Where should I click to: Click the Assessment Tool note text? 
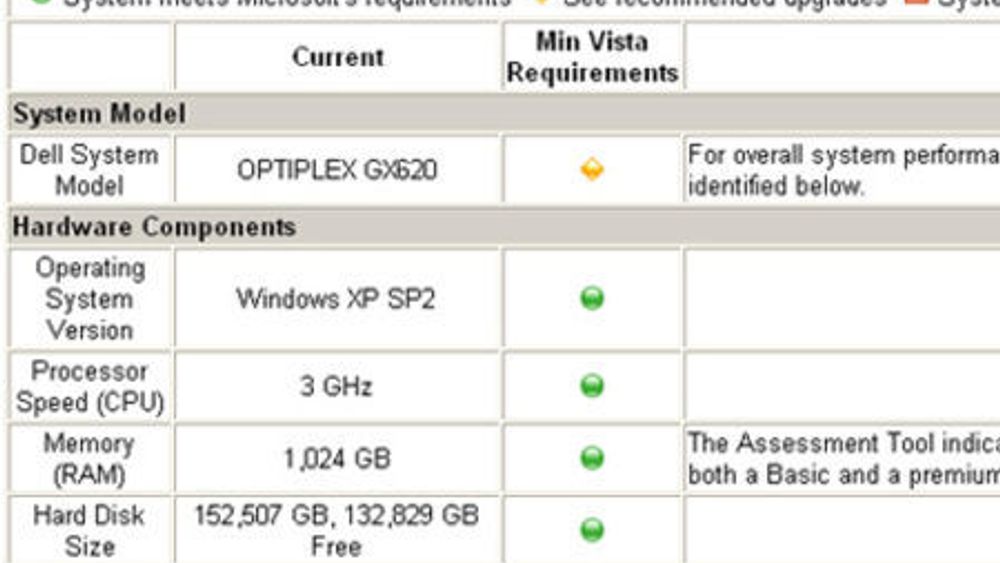click(x=843, y=458)
